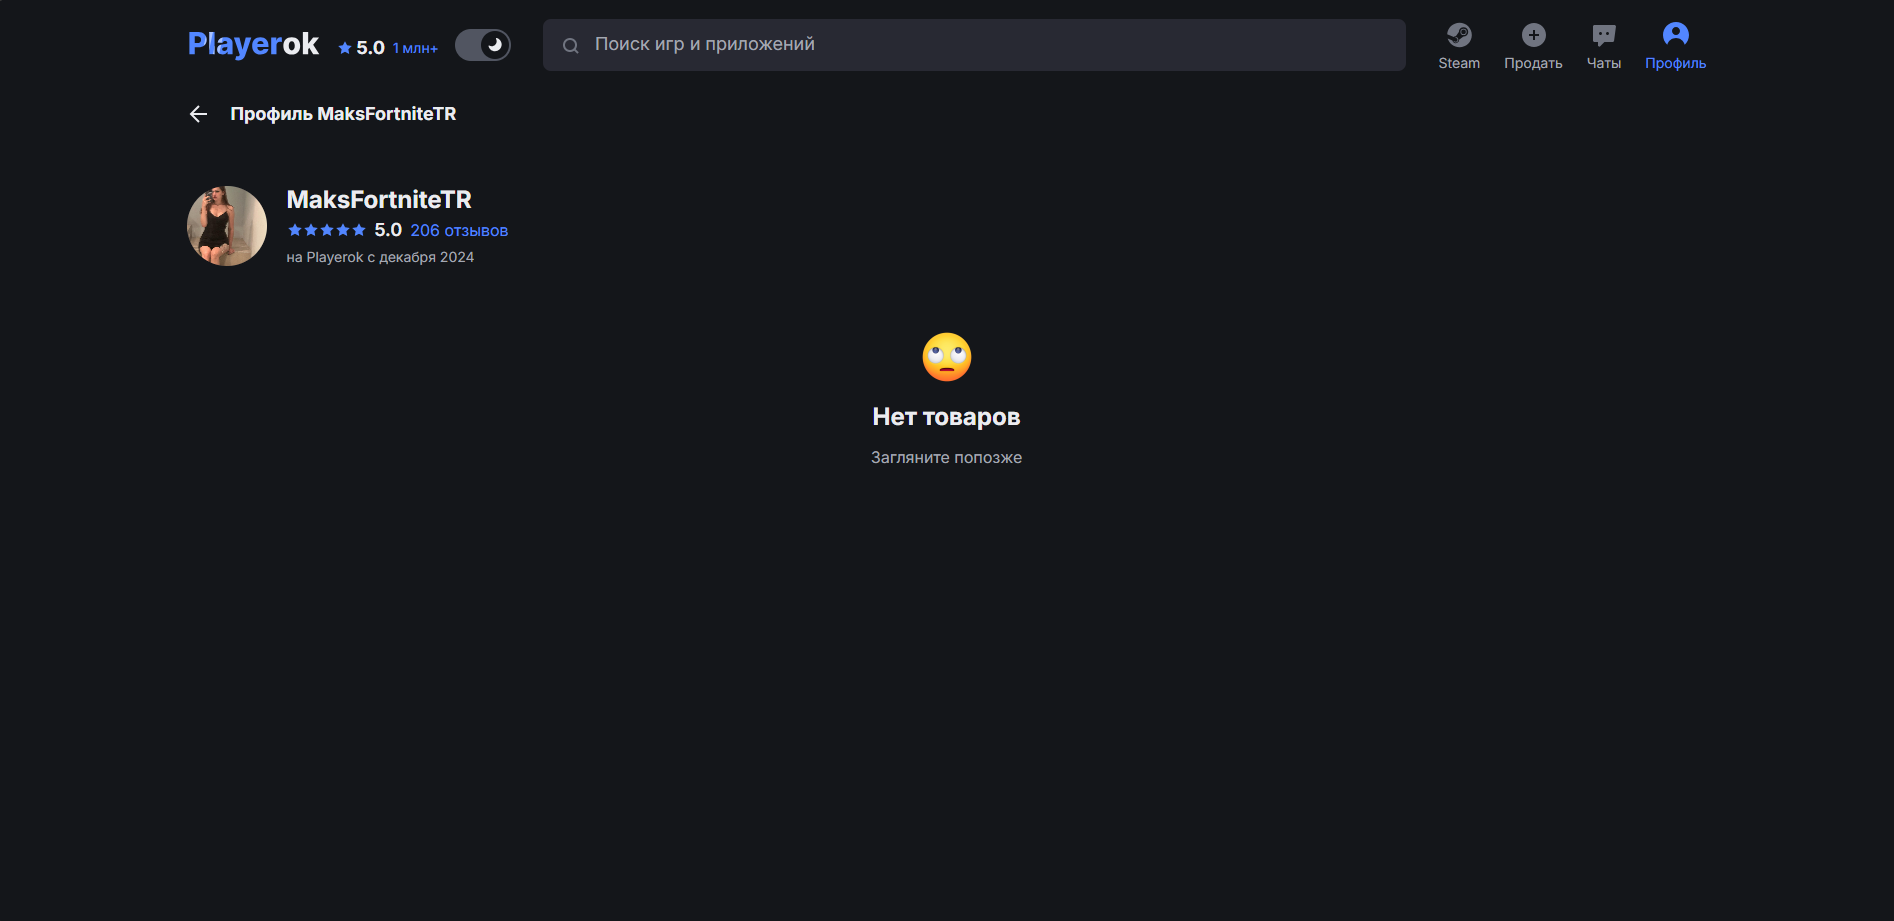1894x921 pixels.
Task: Click the seller's five-star rating
Action: 327,230
